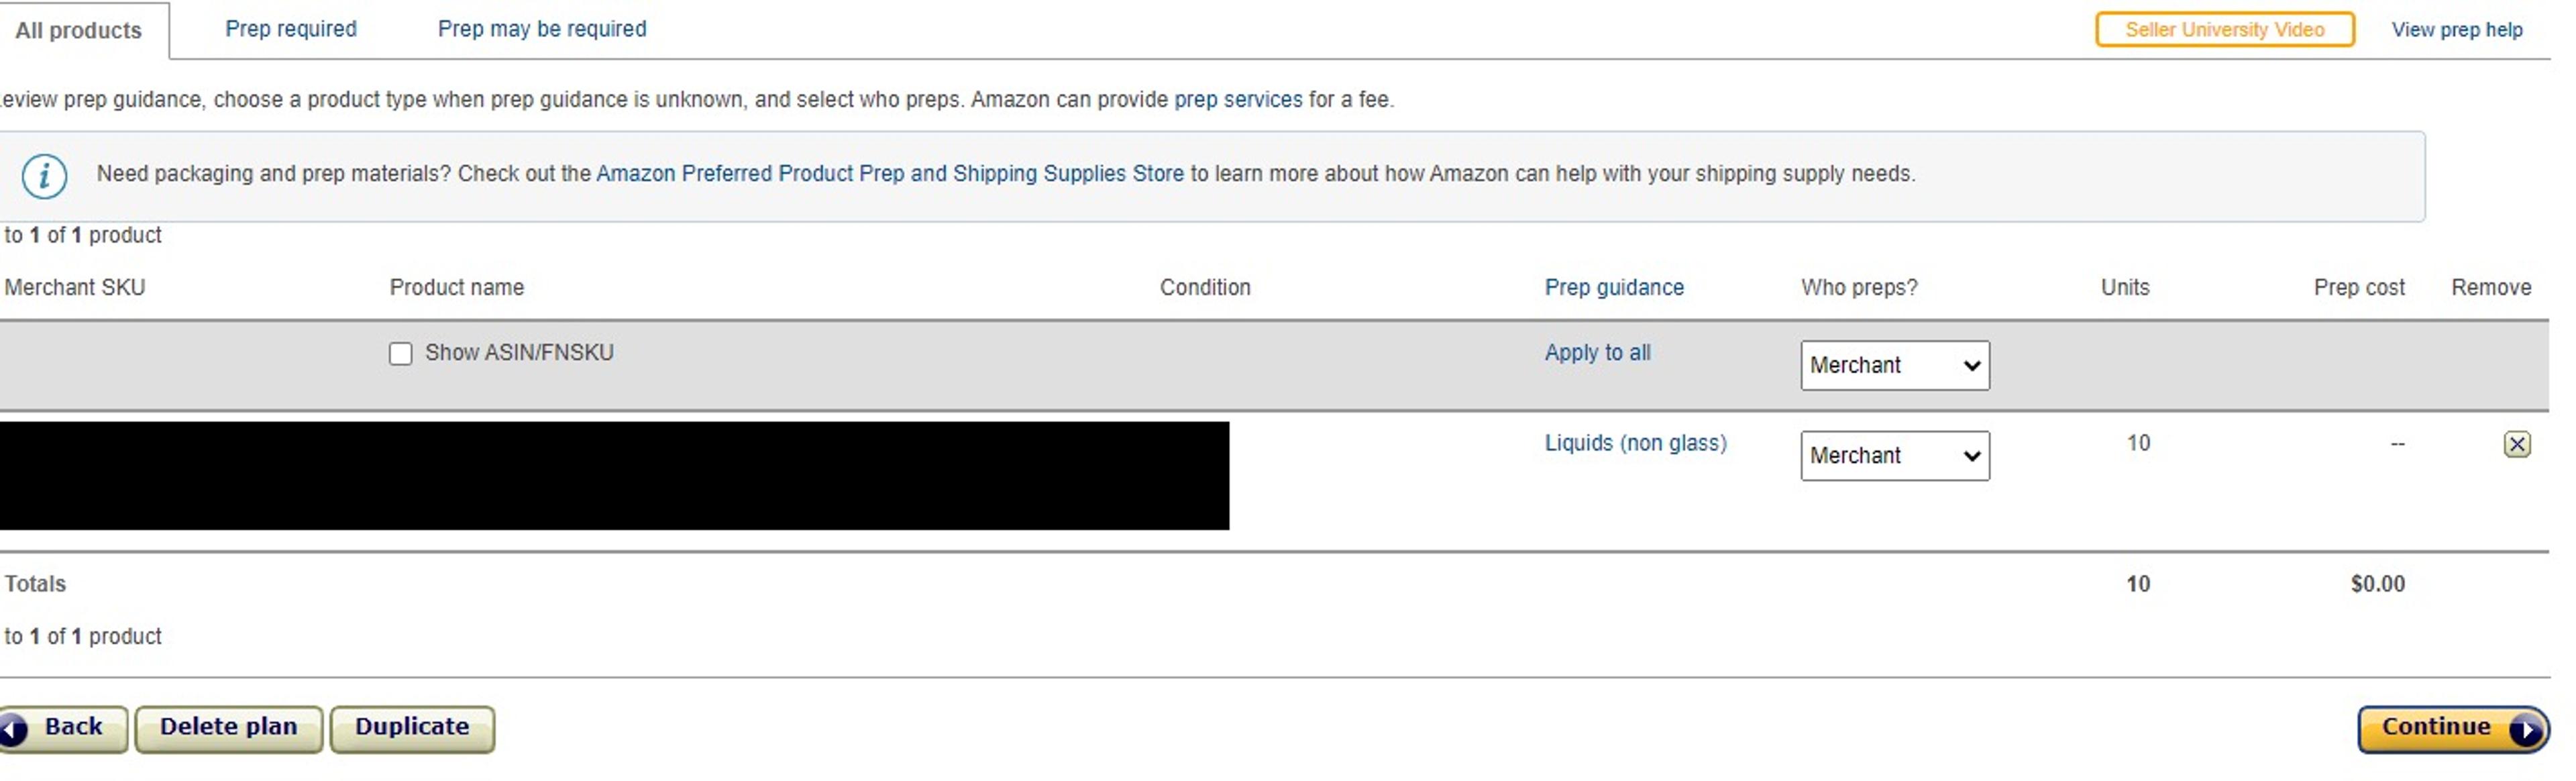Image resolution: width=2576 pixels, height=781 pixels.
Task: Open the View prep help link
Action: tap(2456, 30)
